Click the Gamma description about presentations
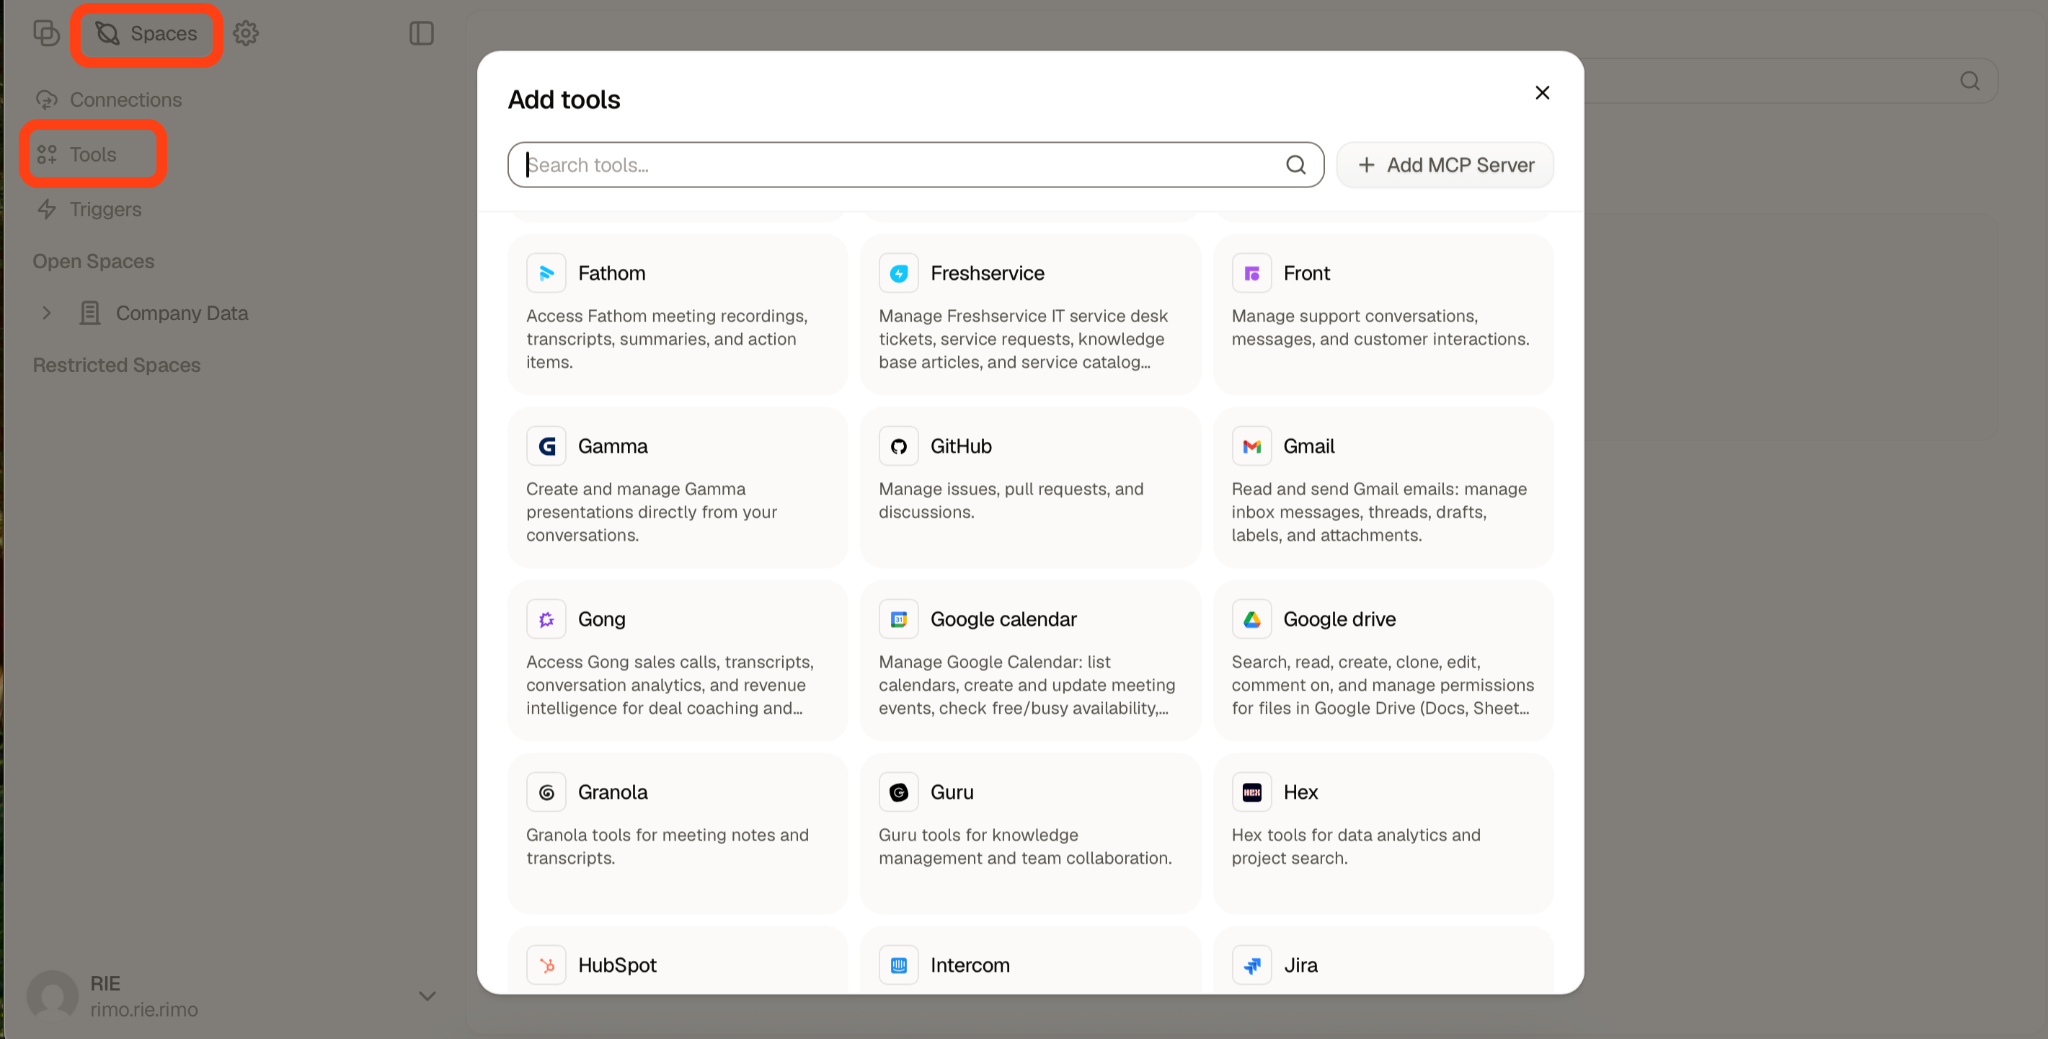 (651, 512)
